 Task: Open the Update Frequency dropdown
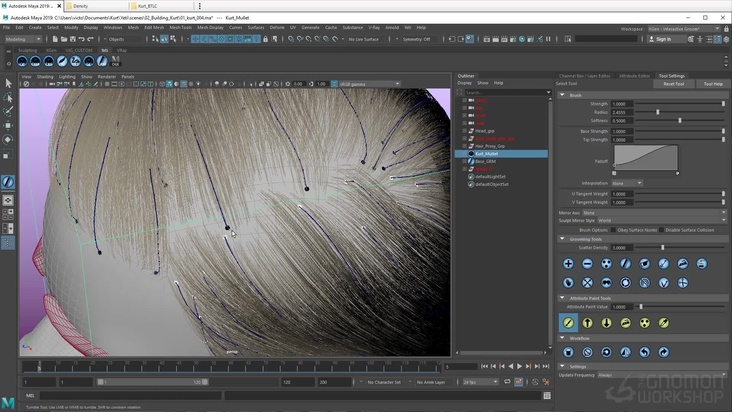[662, 375]
